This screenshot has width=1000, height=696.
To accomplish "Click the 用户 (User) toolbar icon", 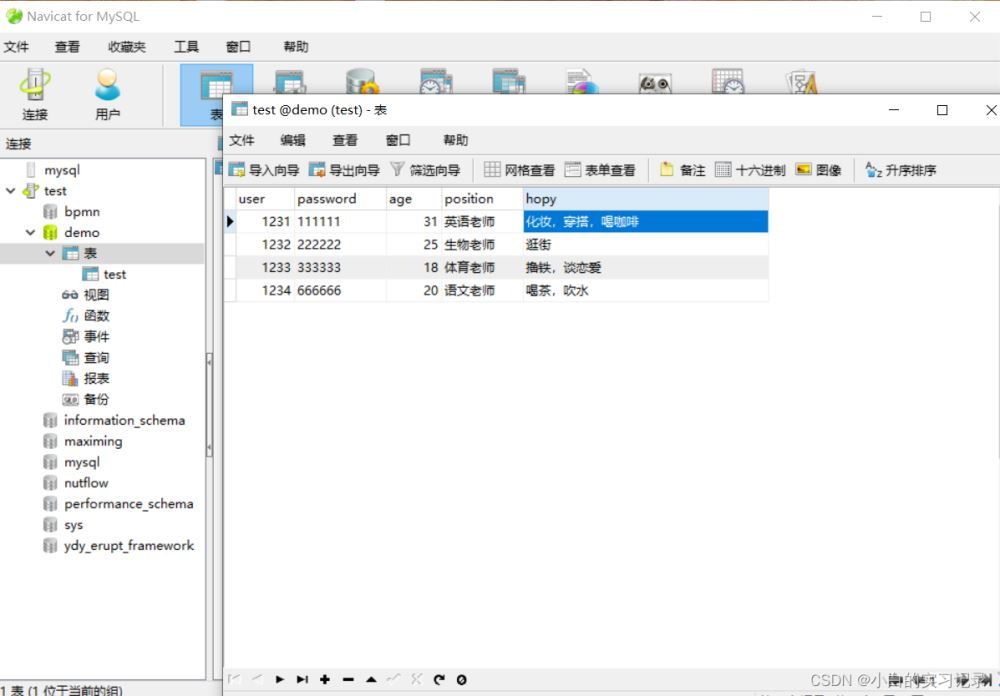I will pyautogui.click(x=107, y=95).
